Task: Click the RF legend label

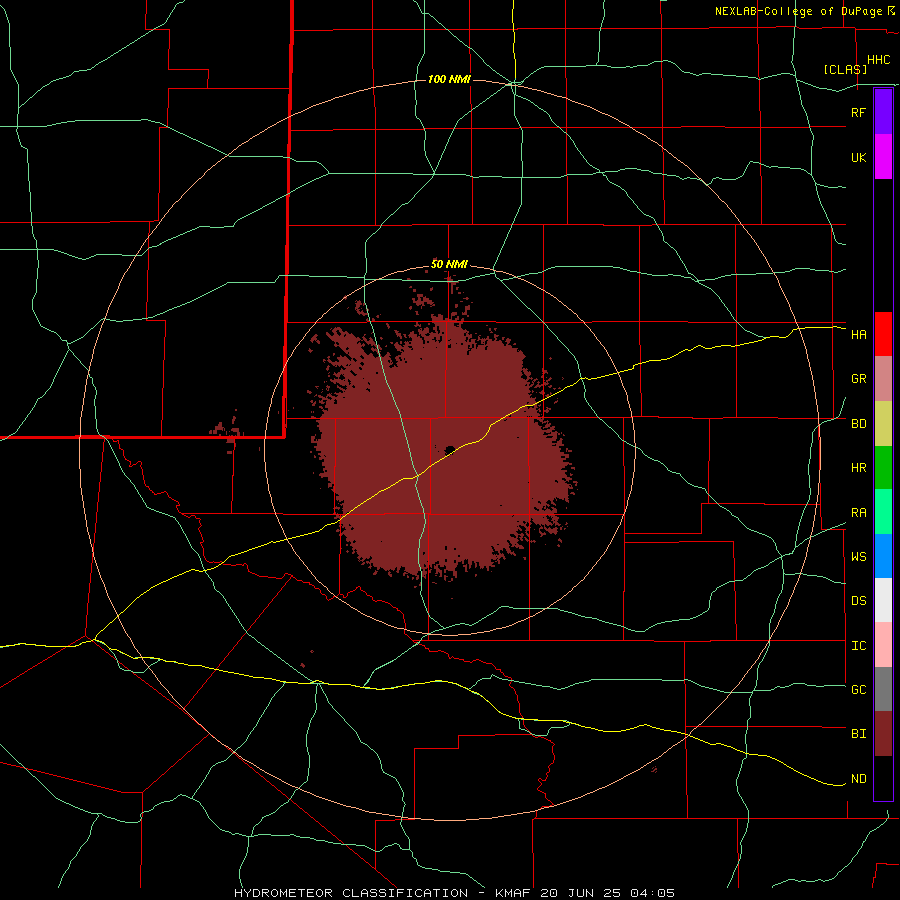Action: [x=858, y=112]
